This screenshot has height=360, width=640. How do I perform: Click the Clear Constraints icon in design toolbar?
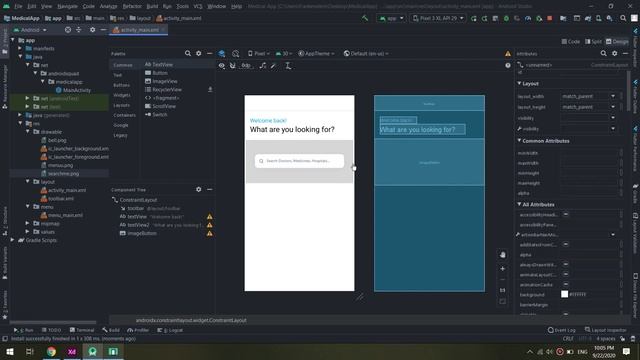[x=263, y=66]
